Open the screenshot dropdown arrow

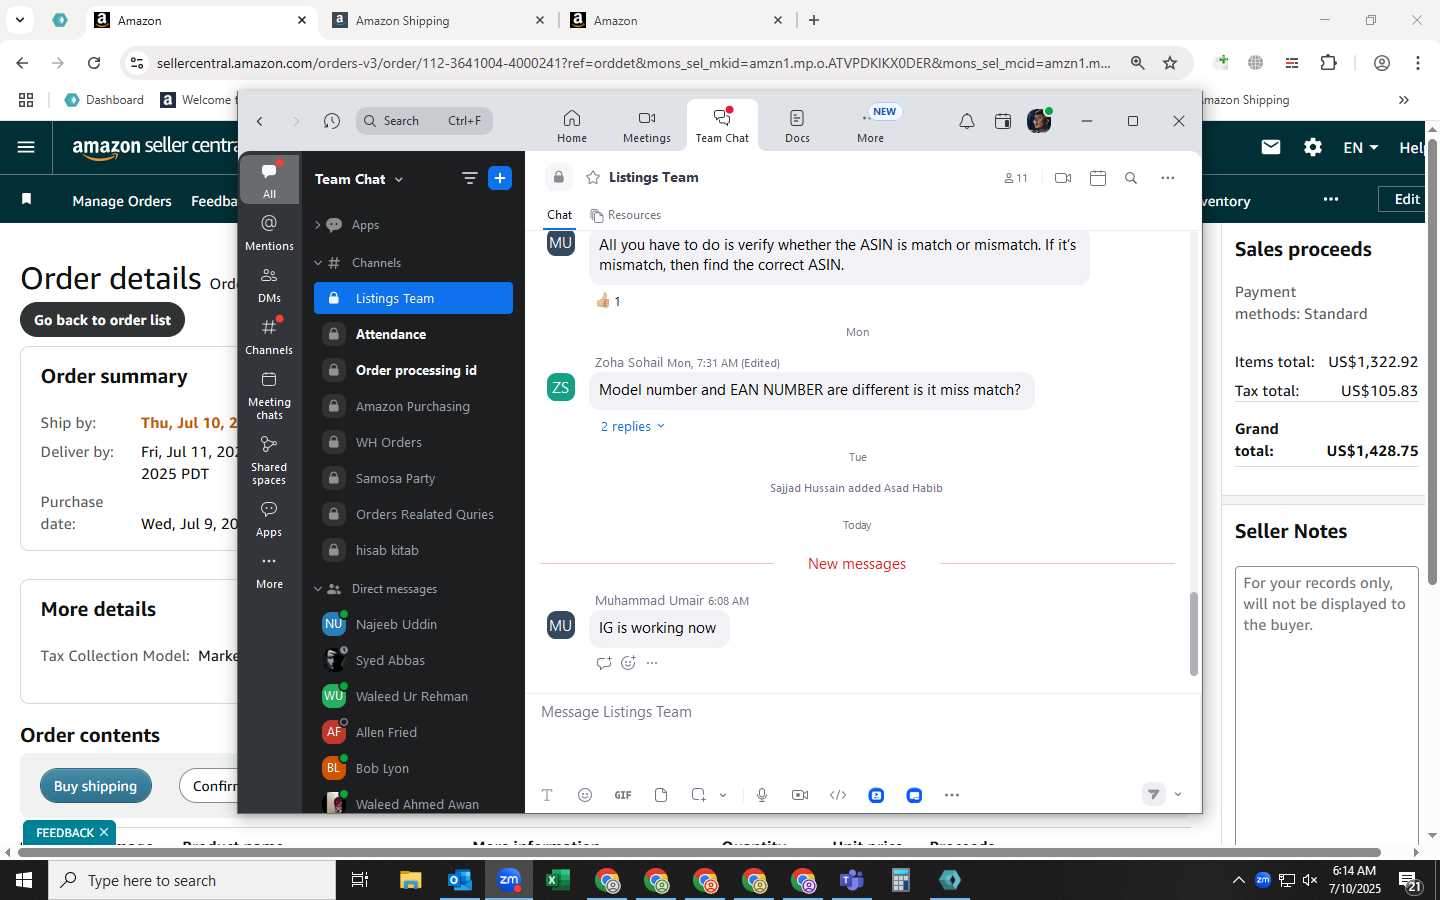723,795
